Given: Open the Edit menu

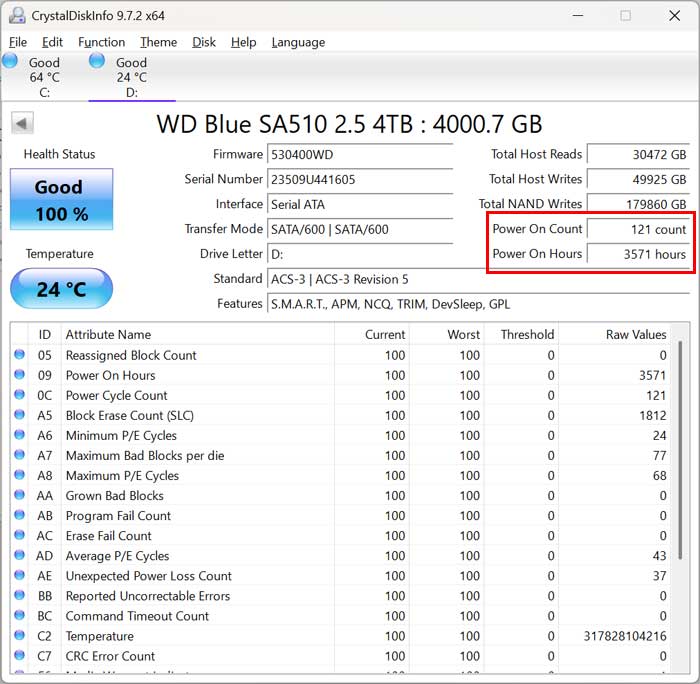Looking at the screenshot, I should click(52, 42).
